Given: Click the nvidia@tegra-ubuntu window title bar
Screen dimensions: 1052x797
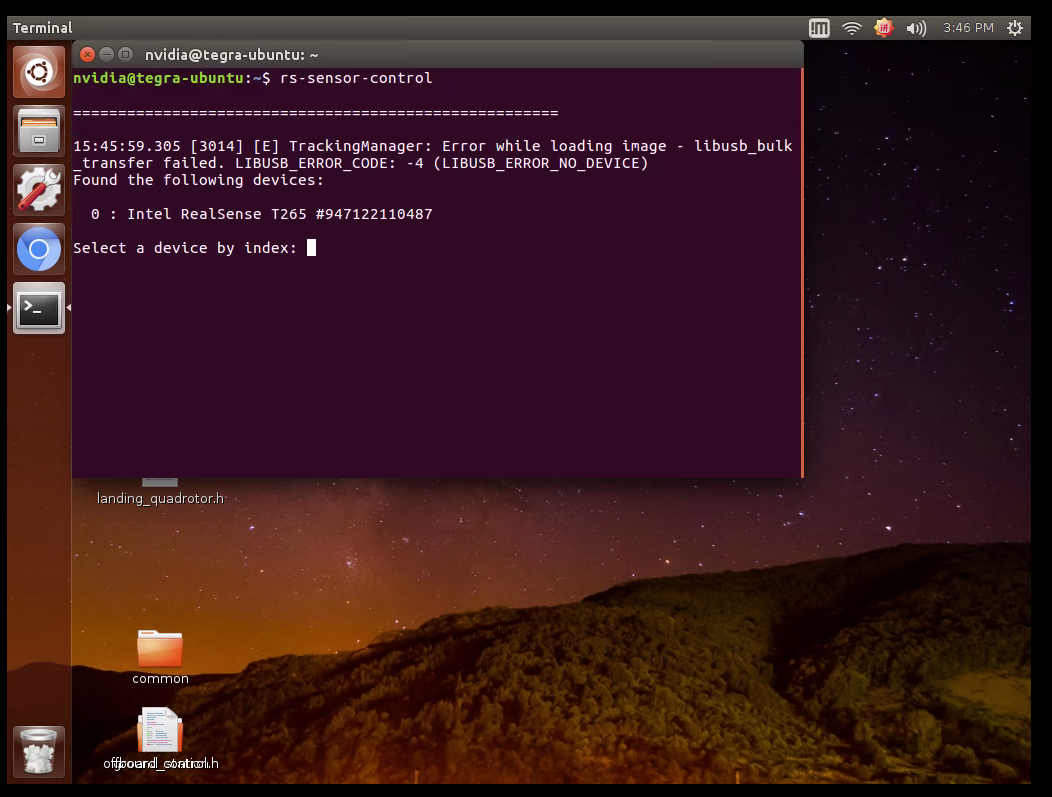Looking at the screenshot, I should pos(437,54).
